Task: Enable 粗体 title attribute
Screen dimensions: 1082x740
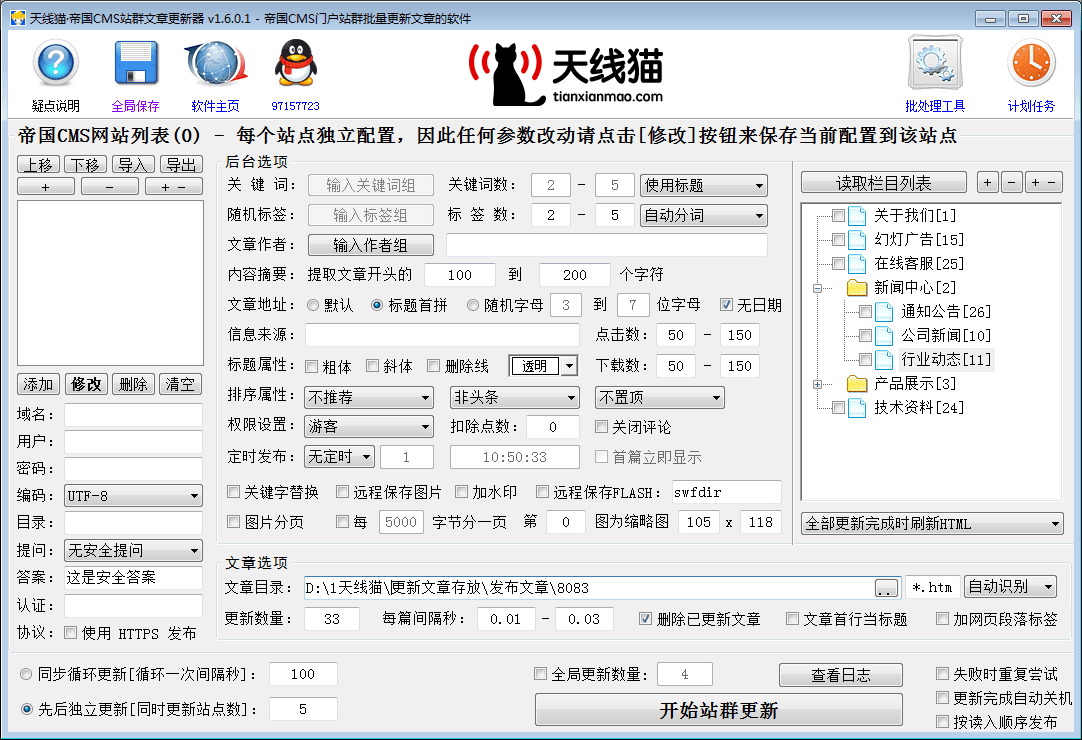Action: [311, 366]
